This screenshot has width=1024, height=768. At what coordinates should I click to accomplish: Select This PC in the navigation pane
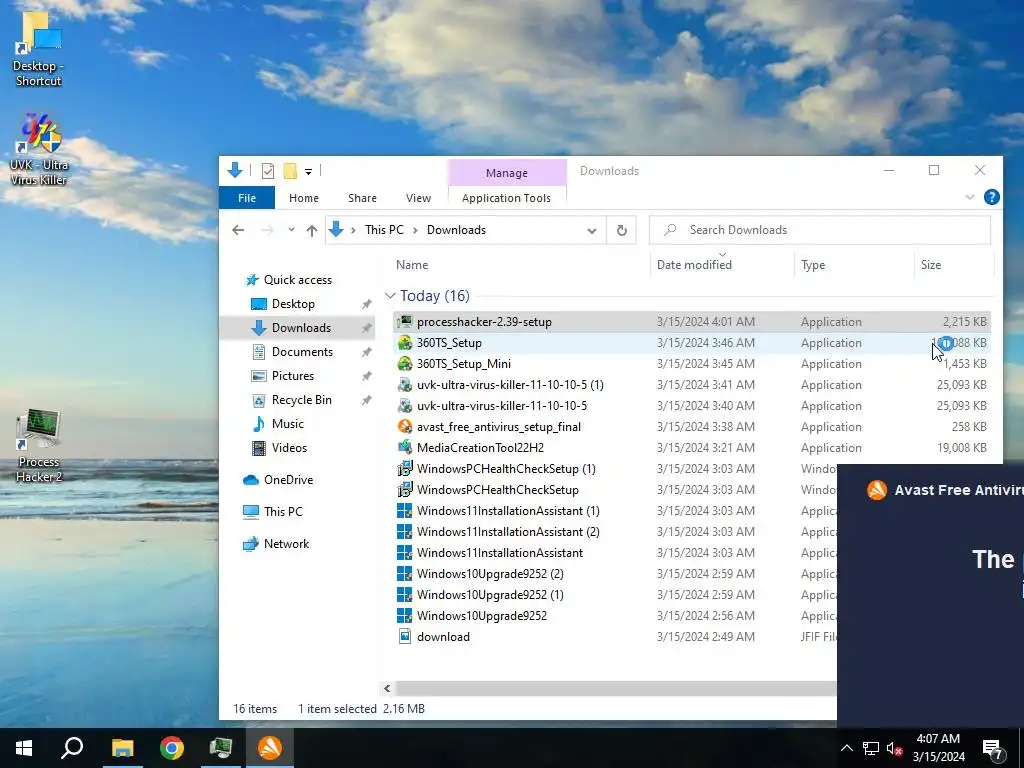(x=283, y=512)
